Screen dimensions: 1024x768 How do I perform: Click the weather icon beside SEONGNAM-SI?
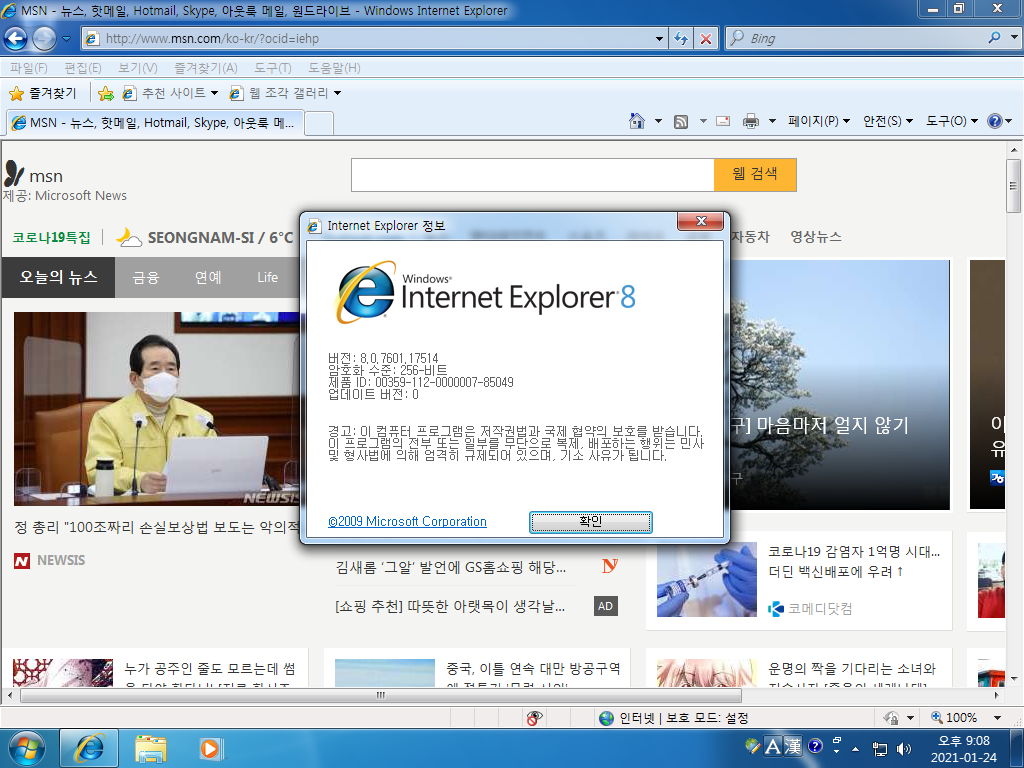click(x=129, y=237)
